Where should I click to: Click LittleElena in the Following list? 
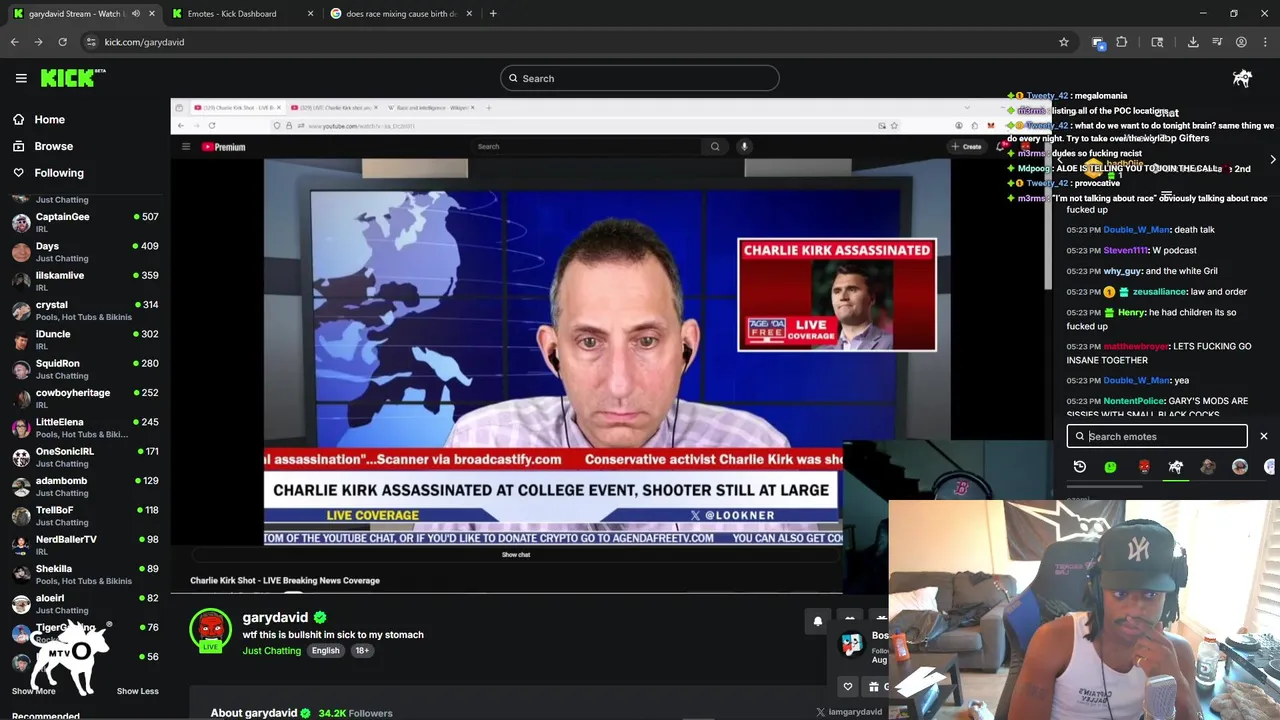click(x=85, y=427)
